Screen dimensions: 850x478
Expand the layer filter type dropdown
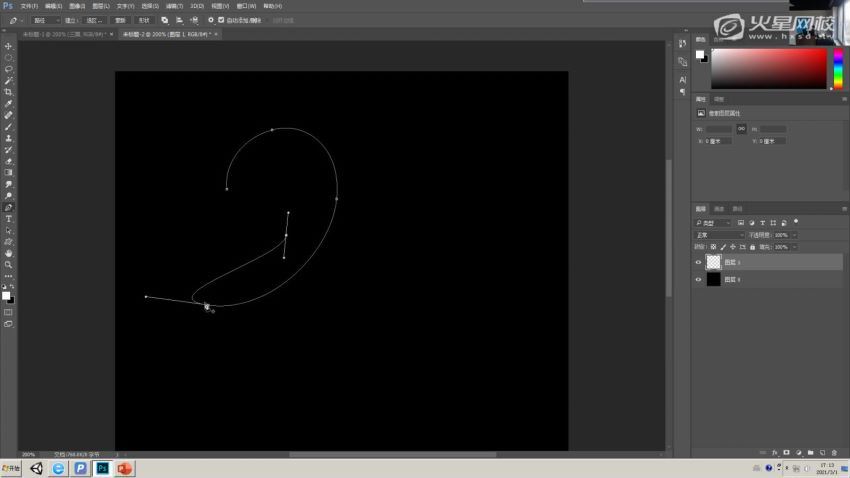point(716,222)
